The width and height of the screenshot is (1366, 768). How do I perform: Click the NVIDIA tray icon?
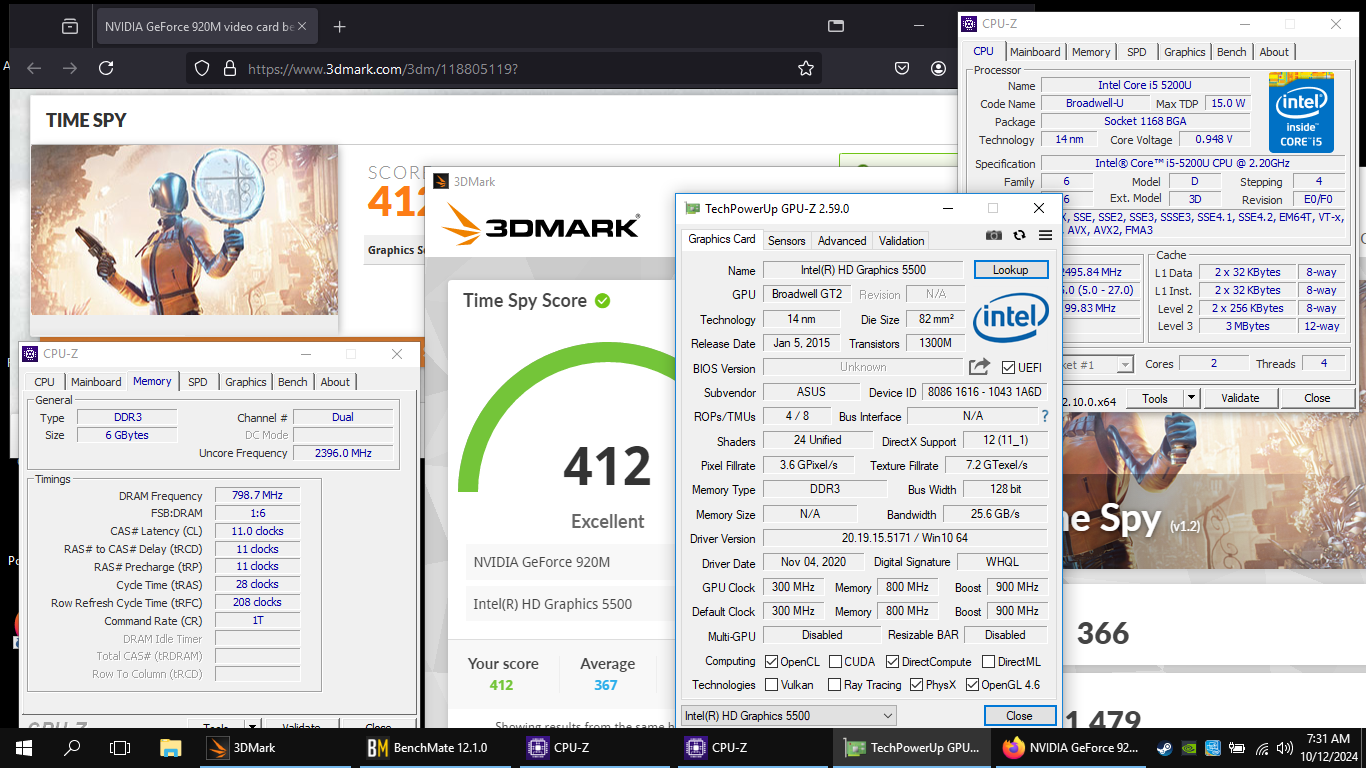[1189, 747]
